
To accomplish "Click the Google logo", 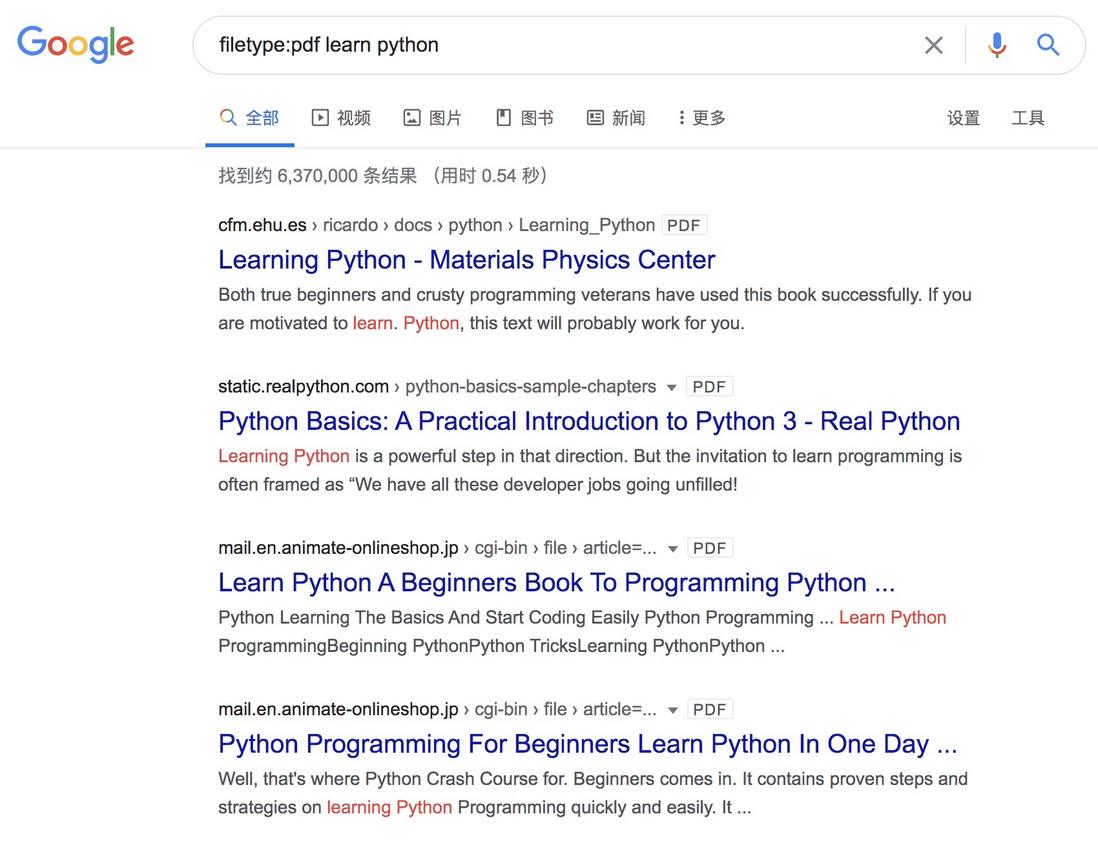I will pyautogui.click(x=76, y=44).
